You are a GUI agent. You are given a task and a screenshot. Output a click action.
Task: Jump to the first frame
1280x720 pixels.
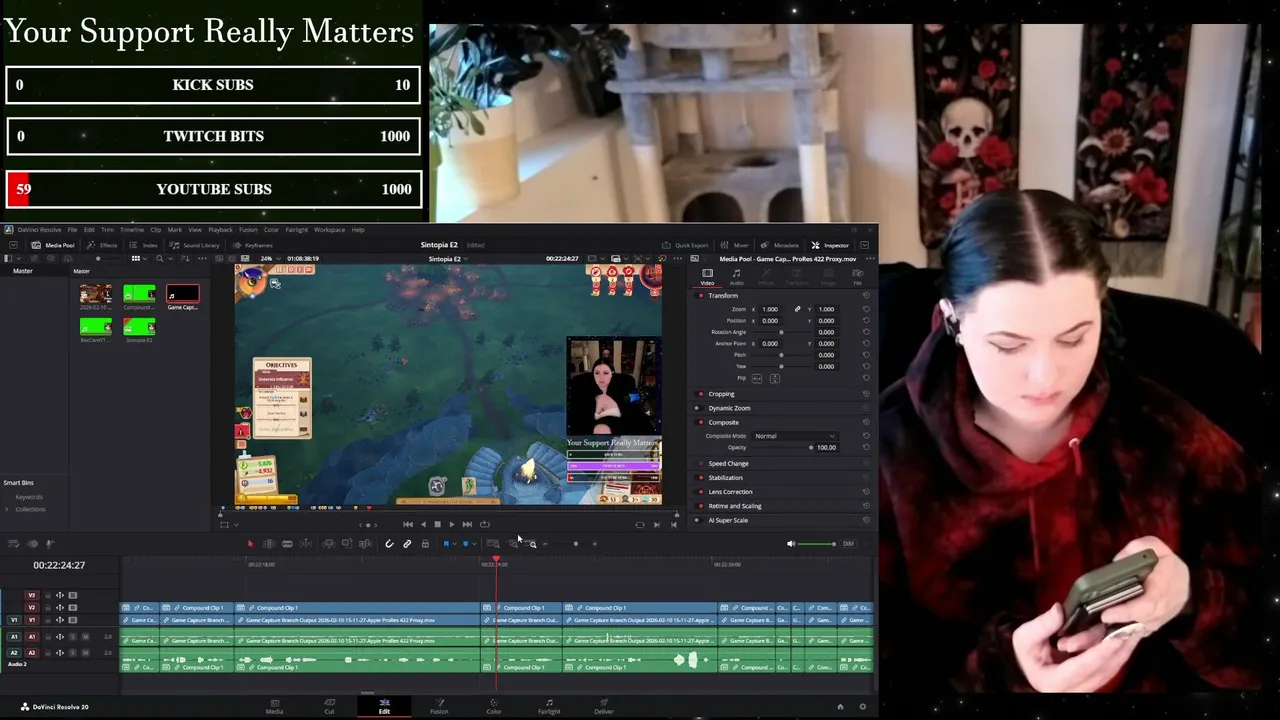pyautogui.click(x=407, y=524)
